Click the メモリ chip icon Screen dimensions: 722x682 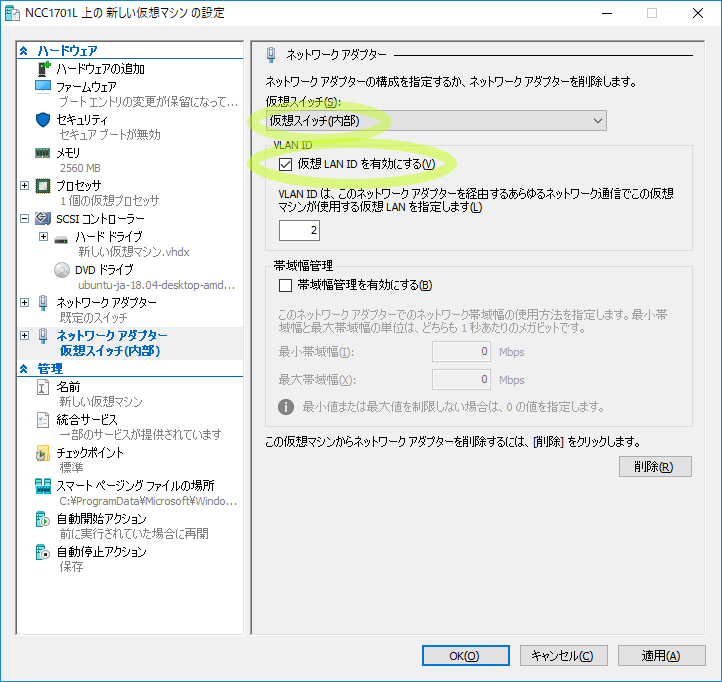click(43, 153)
